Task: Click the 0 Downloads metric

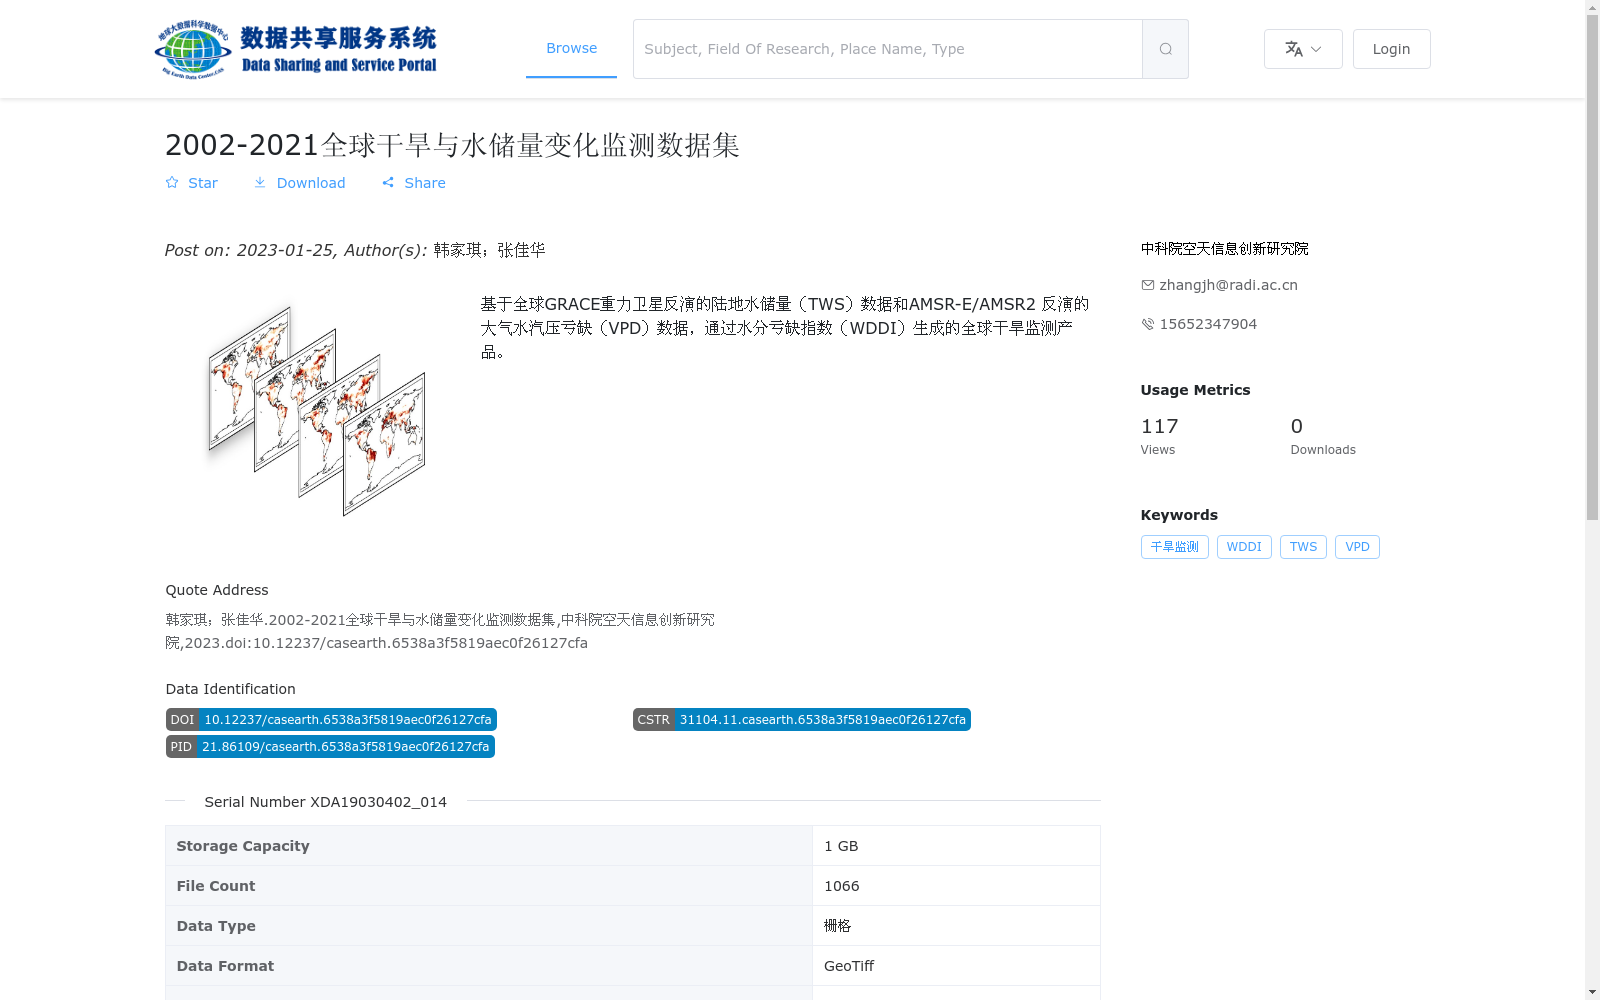Action: (1323, 436)
